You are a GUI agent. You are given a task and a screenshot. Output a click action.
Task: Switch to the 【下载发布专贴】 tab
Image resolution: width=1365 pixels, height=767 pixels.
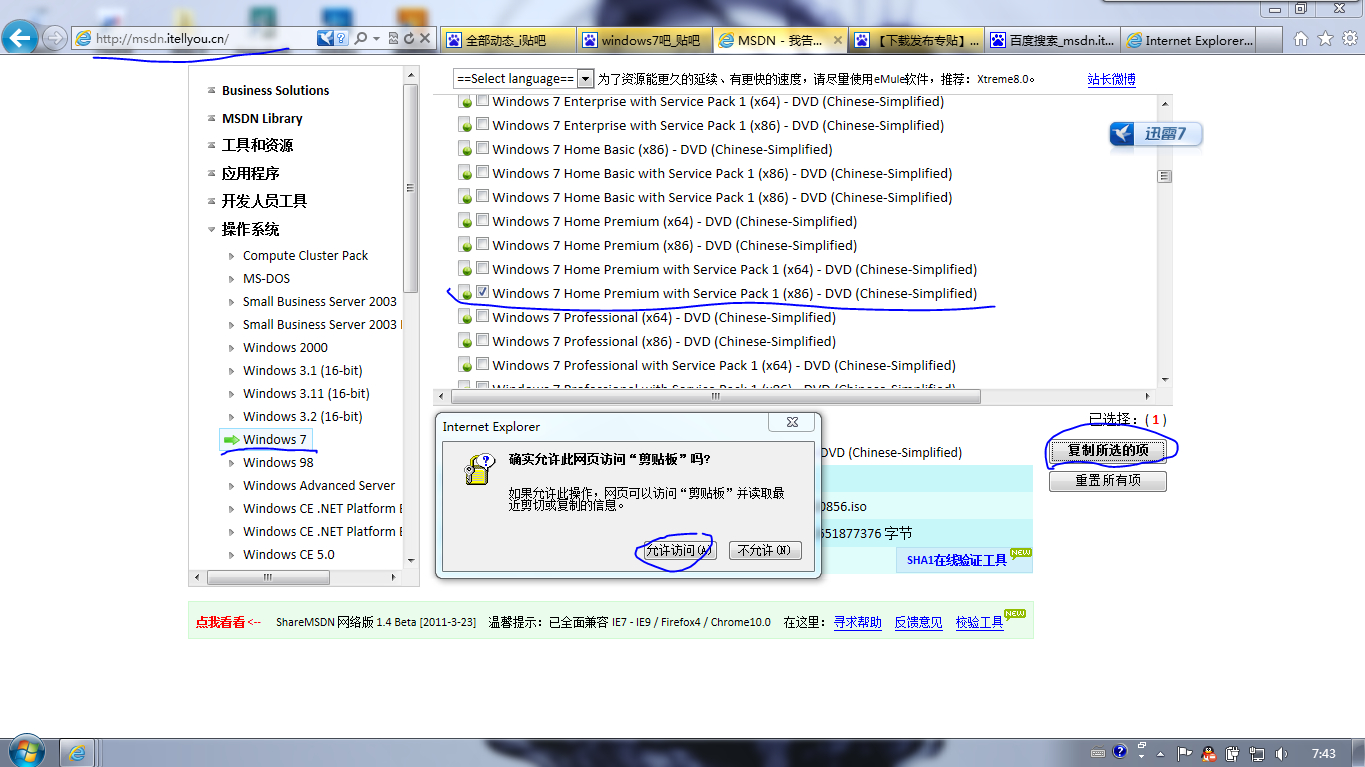(917, 40)
